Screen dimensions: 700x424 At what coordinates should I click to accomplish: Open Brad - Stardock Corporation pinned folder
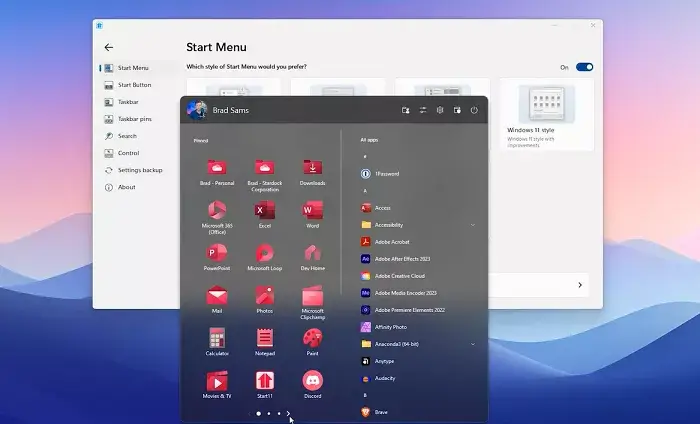point(265,175)
